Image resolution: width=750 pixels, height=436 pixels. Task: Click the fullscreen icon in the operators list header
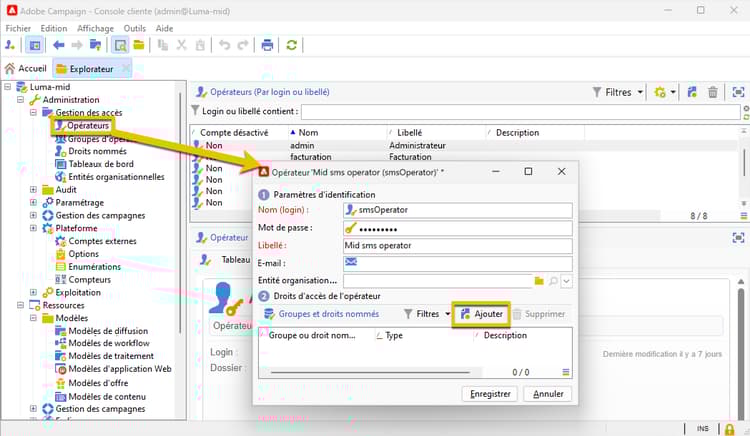coord(738,92)
